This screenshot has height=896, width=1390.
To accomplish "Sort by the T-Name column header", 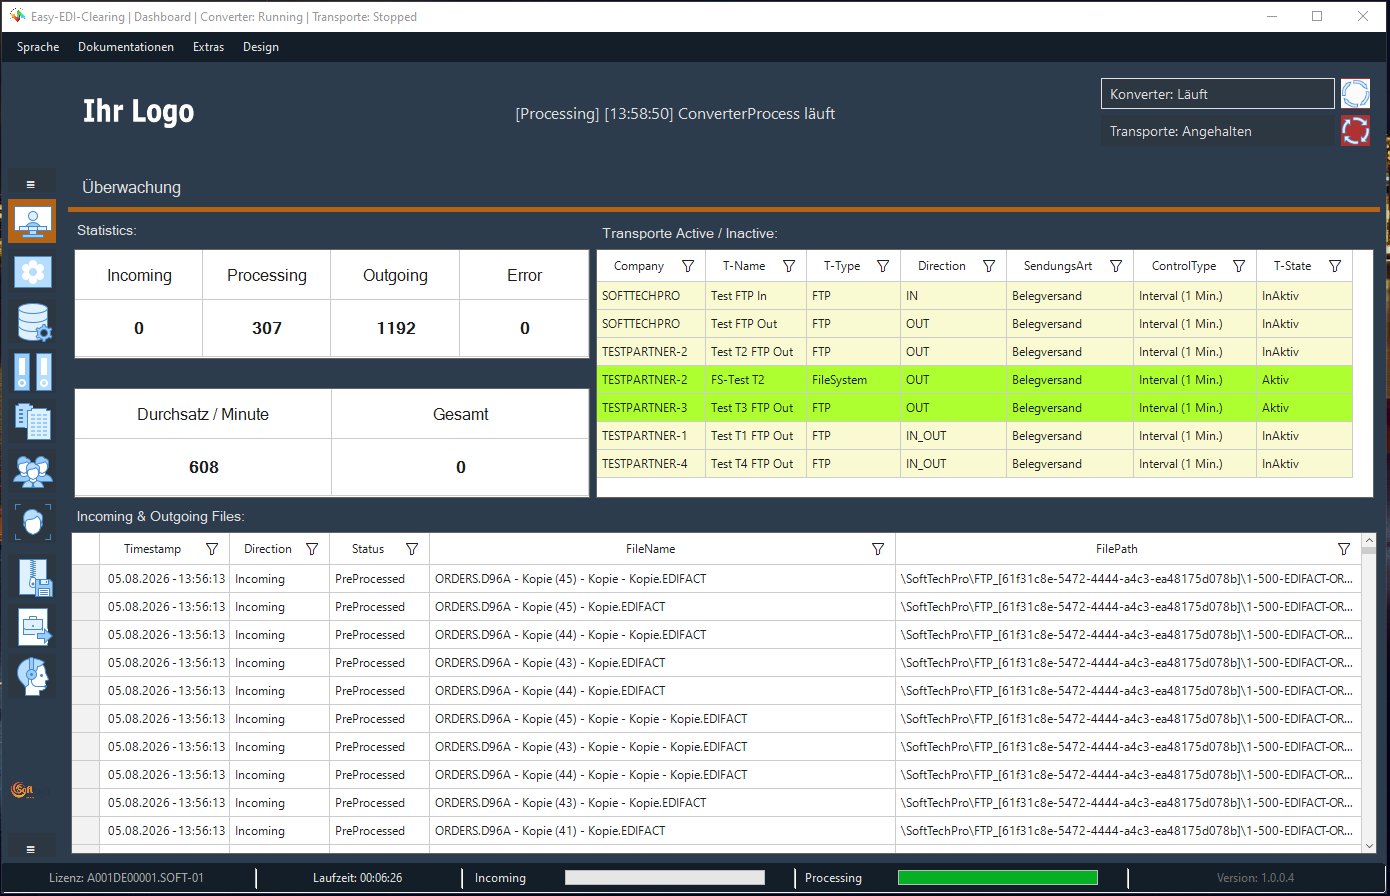I will [744, 266].
